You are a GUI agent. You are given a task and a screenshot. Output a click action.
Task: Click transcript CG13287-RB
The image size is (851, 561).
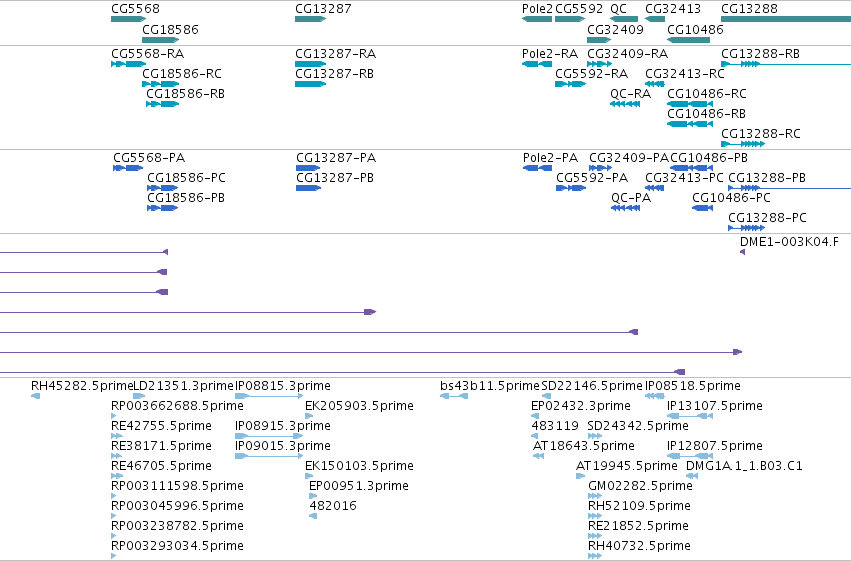310,84
